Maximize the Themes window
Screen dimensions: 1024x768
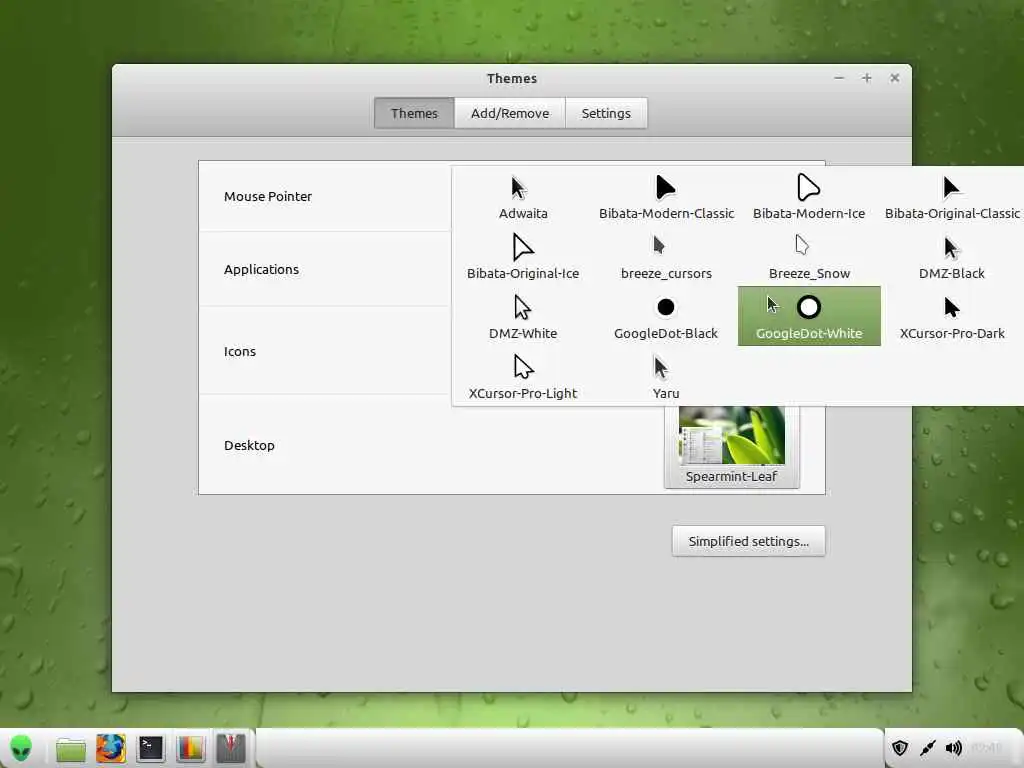pyautogui.click(x=867, y=78)
